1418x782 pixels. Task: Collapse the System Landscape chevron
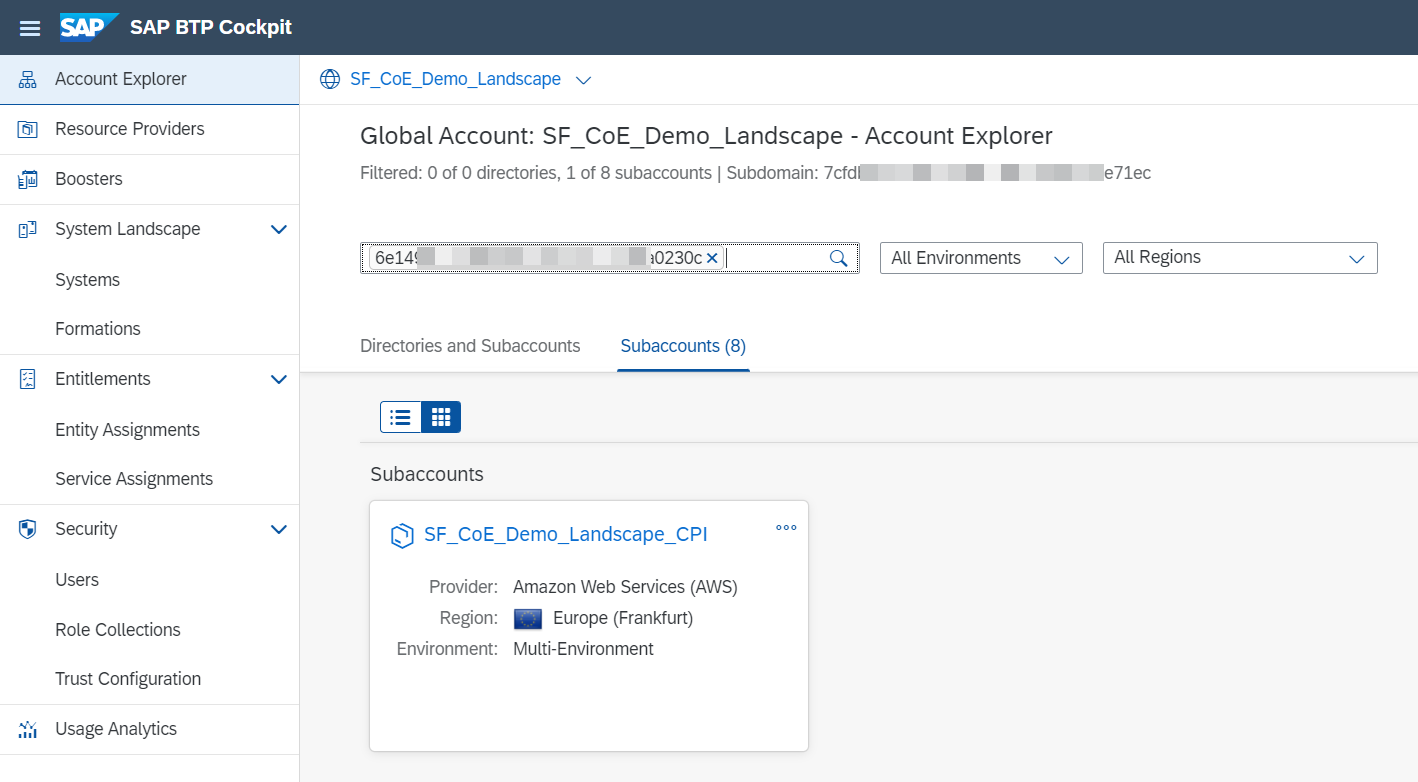(279, 230)
